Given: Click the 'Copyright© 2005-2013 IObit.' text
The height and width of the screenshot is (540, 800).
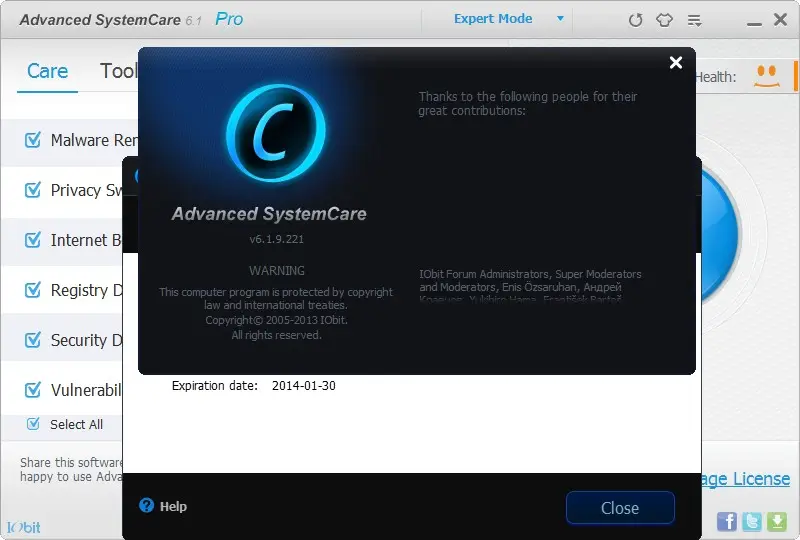Looking at the screenshot, I should click(x=277, y=320).
